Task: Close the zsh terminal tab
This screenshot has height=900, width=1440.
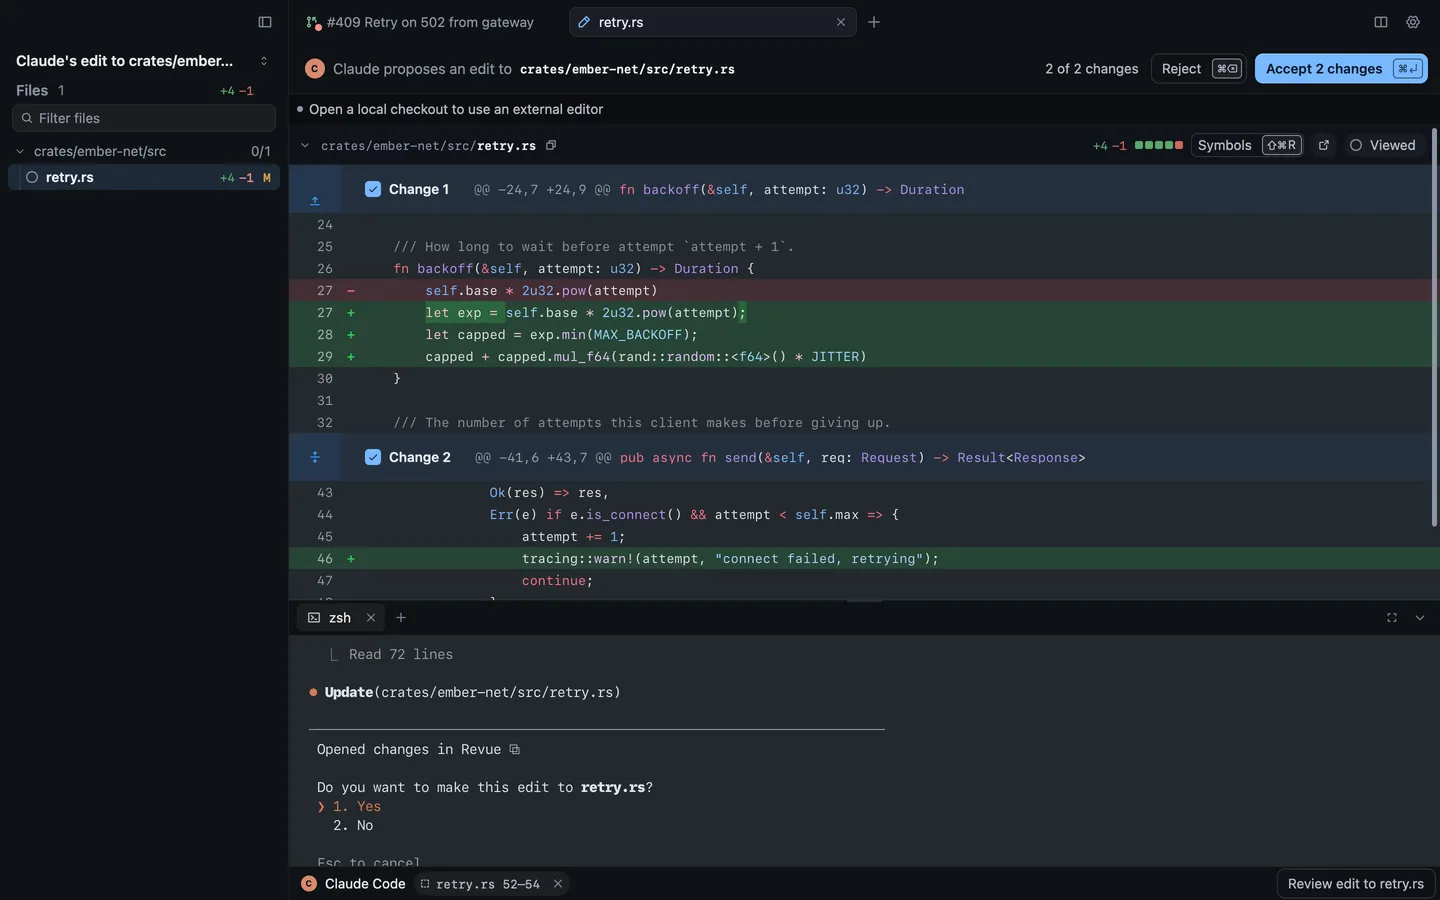Action: 371,618
